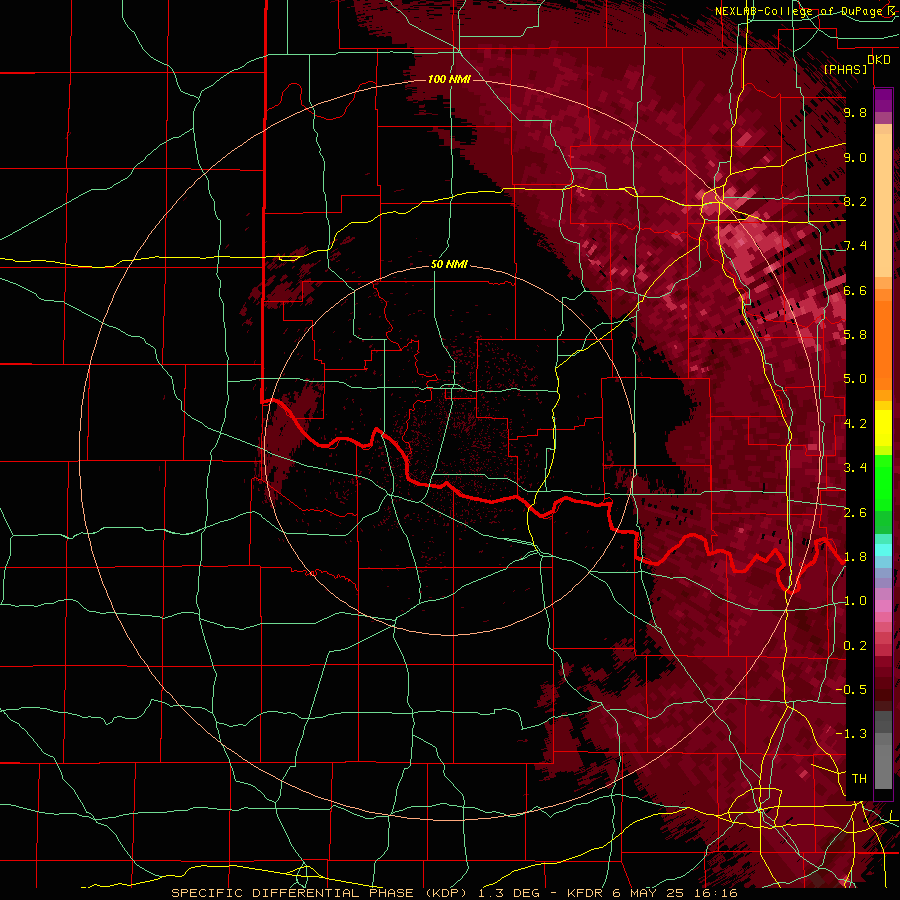Click the cyan segment of the color bar
The image size is (900, 900).
883,550
